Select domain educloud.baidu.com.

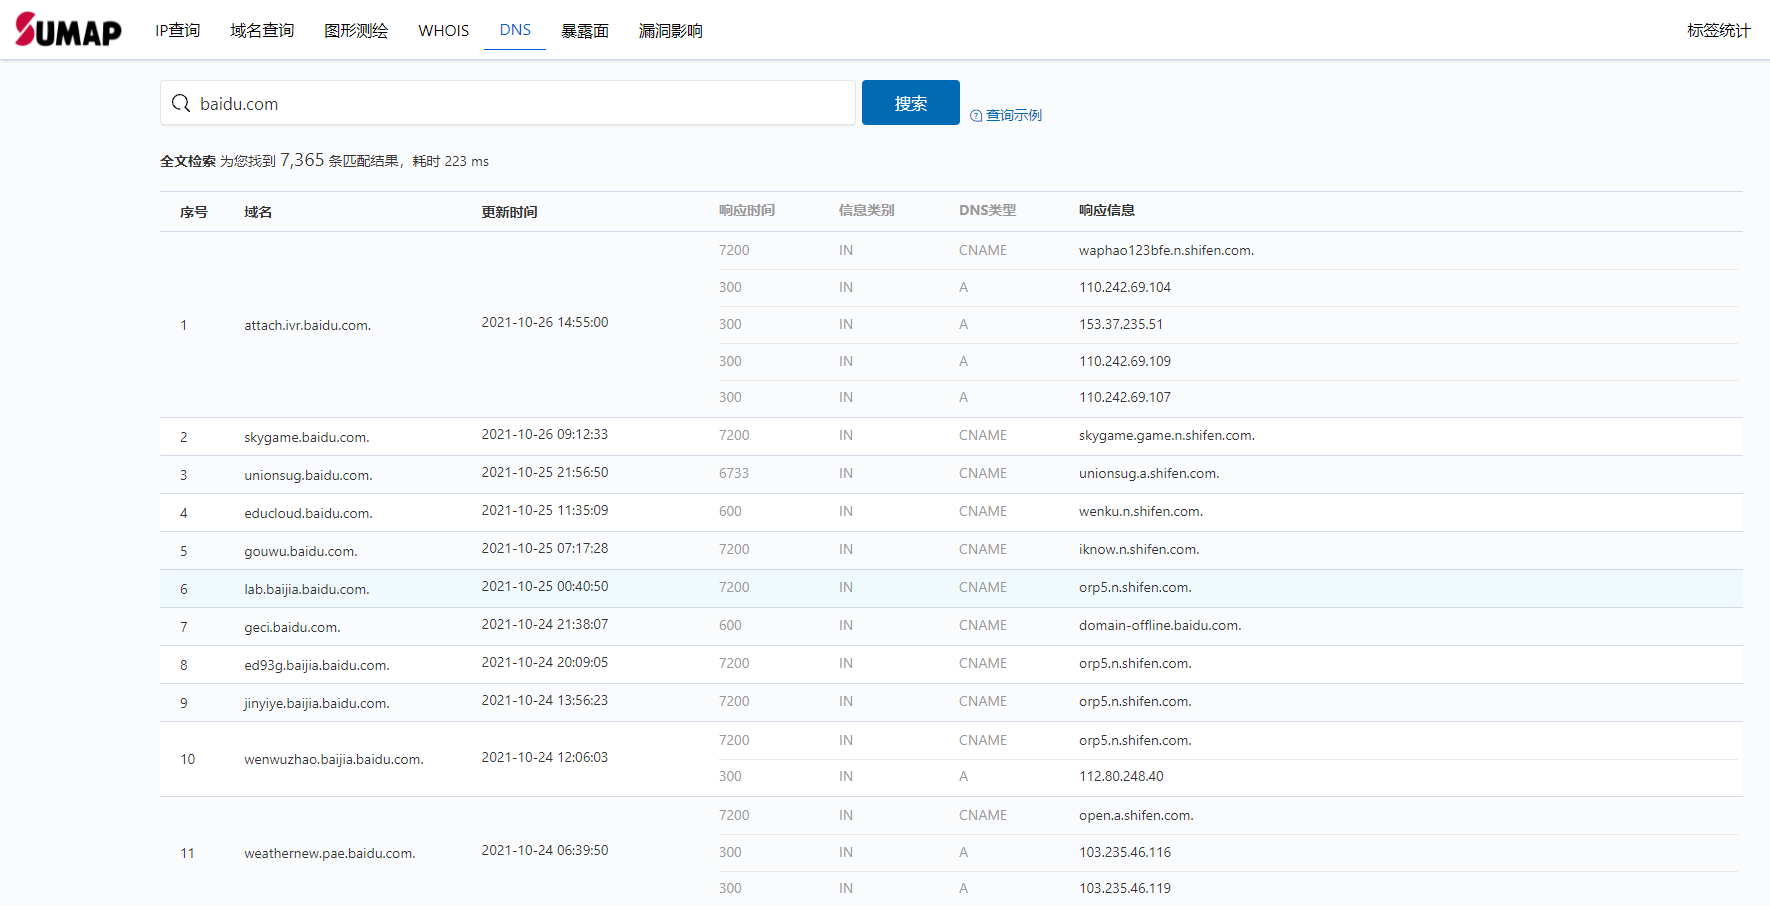pos(308,514)
